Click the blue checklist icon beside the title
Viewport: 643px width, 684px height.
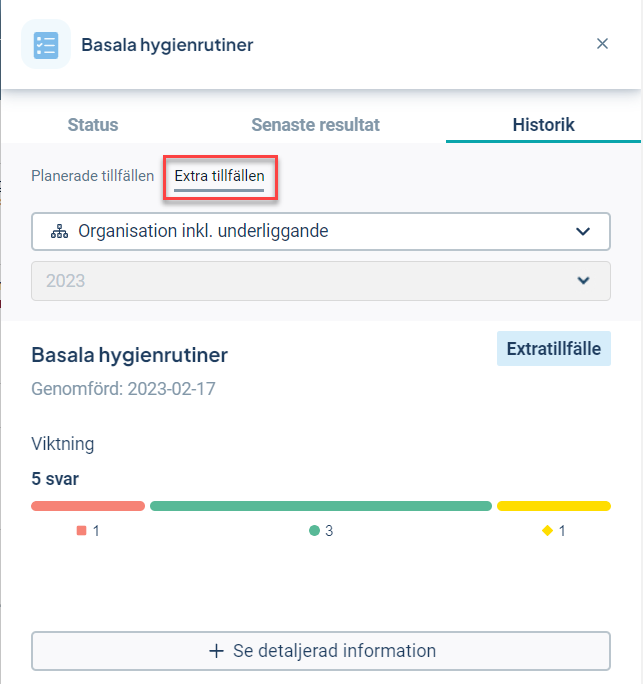[46, 44]
